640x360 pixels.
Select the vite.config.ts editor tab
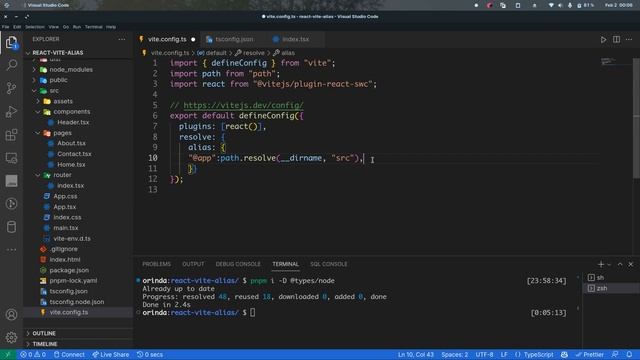(167, 39)
